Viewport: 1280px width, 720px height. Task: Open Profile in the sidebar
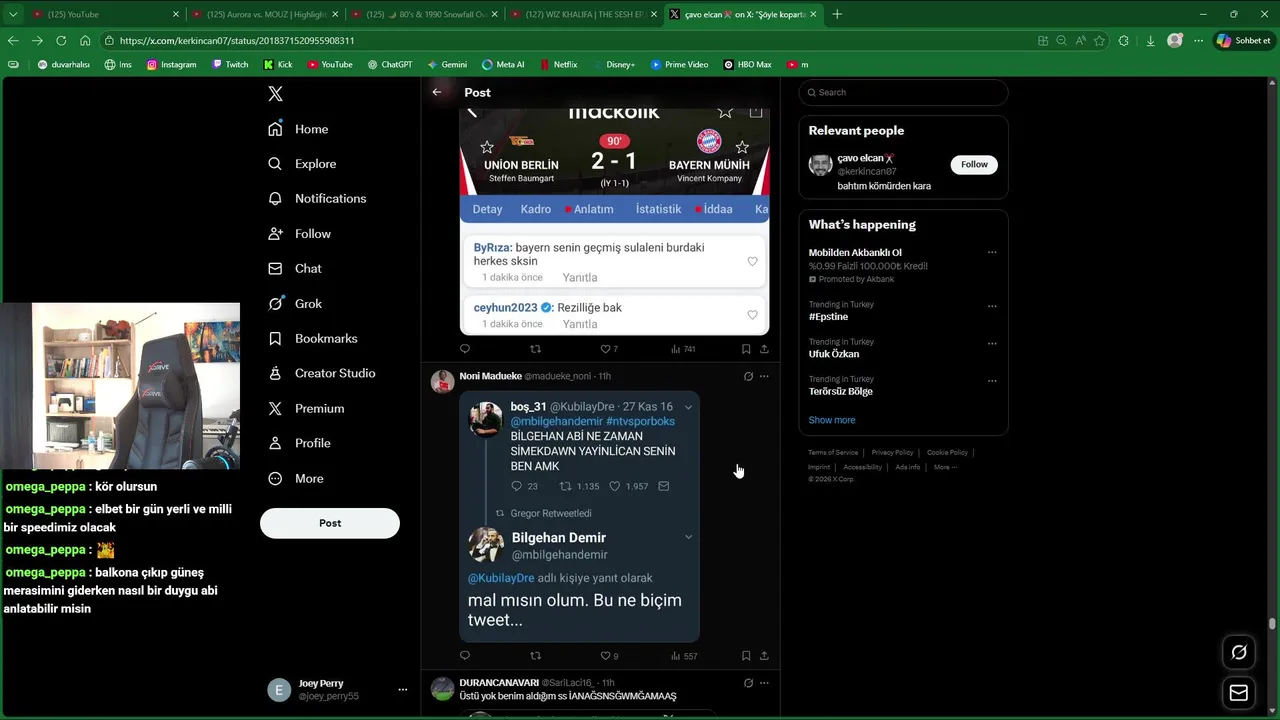point(299,443)
